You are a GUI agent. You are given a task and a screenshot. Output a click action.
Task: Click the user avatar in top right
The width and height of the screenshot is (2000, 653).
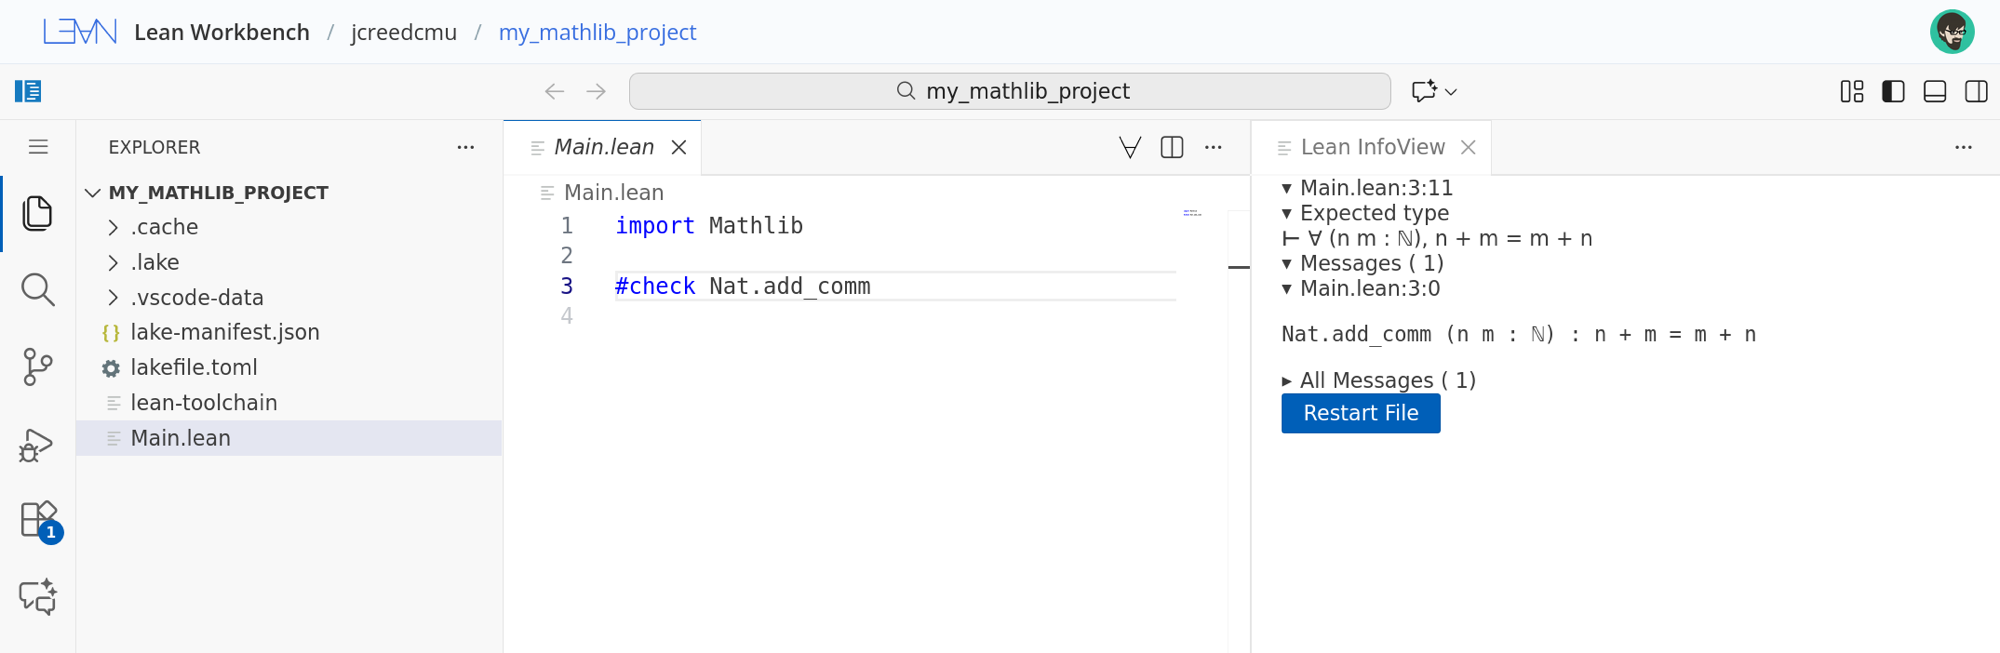[x=1951, y=32]
